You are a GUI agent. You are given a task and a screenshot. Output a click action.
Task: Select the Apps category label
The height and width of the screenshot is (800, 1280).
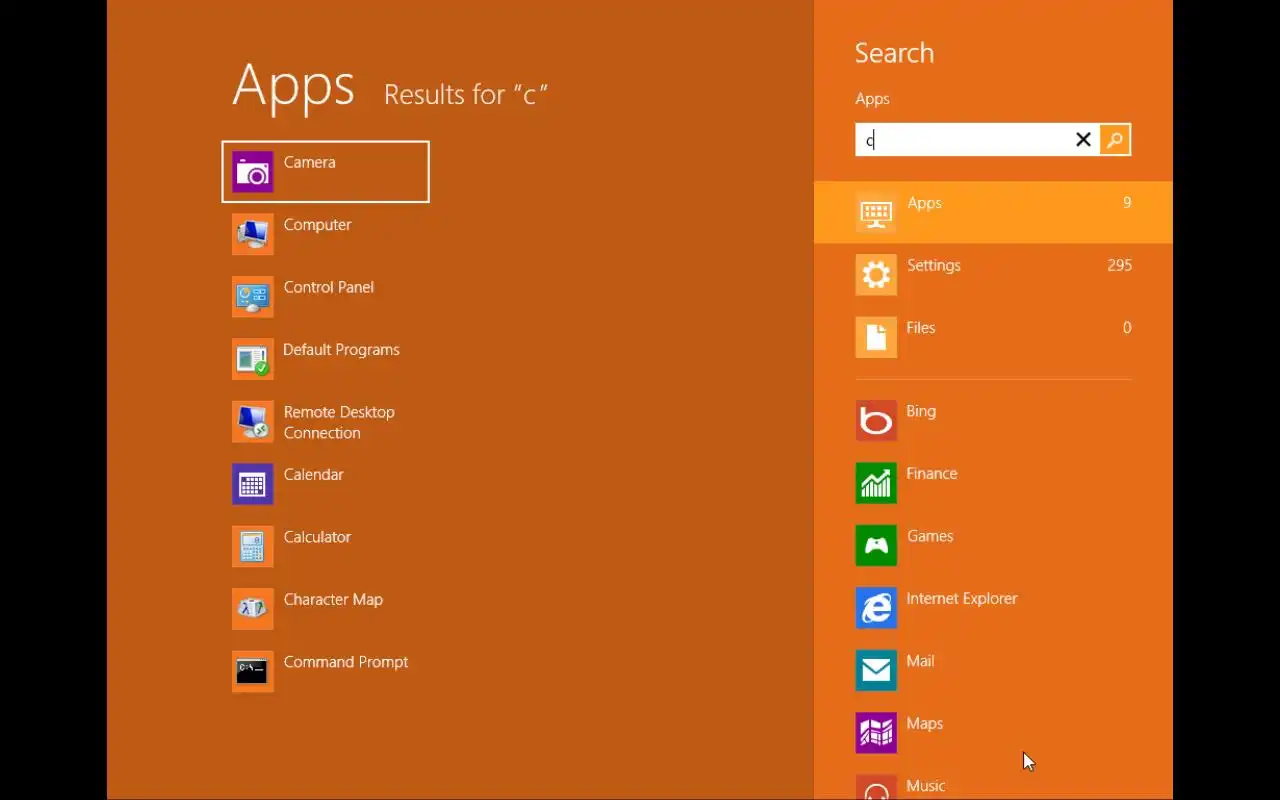(924, 203)
